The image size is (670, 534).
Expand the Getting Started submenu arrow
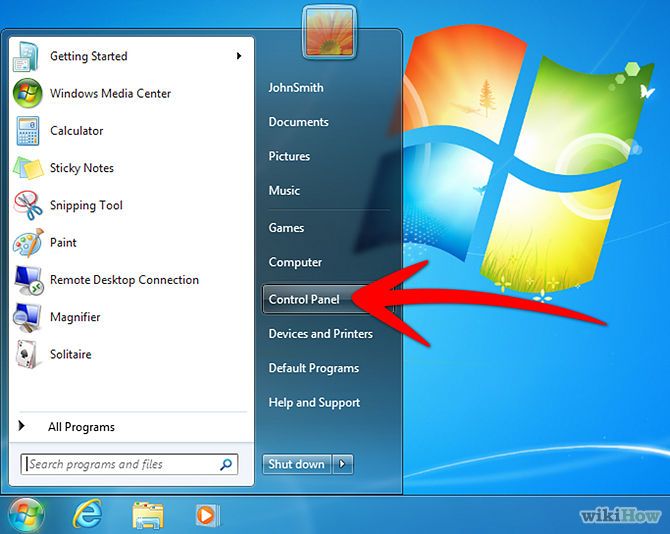(239, 56)
